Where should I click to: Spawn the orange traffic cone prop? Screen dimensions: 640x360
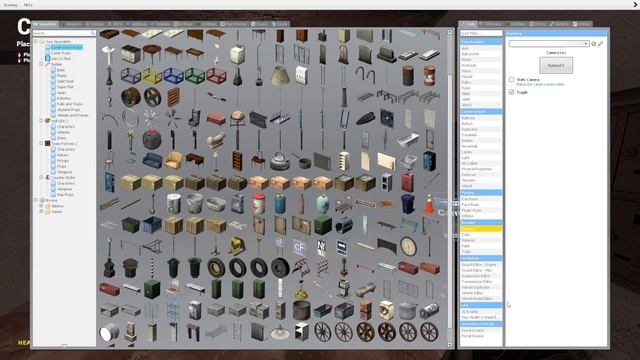point(429,203)
